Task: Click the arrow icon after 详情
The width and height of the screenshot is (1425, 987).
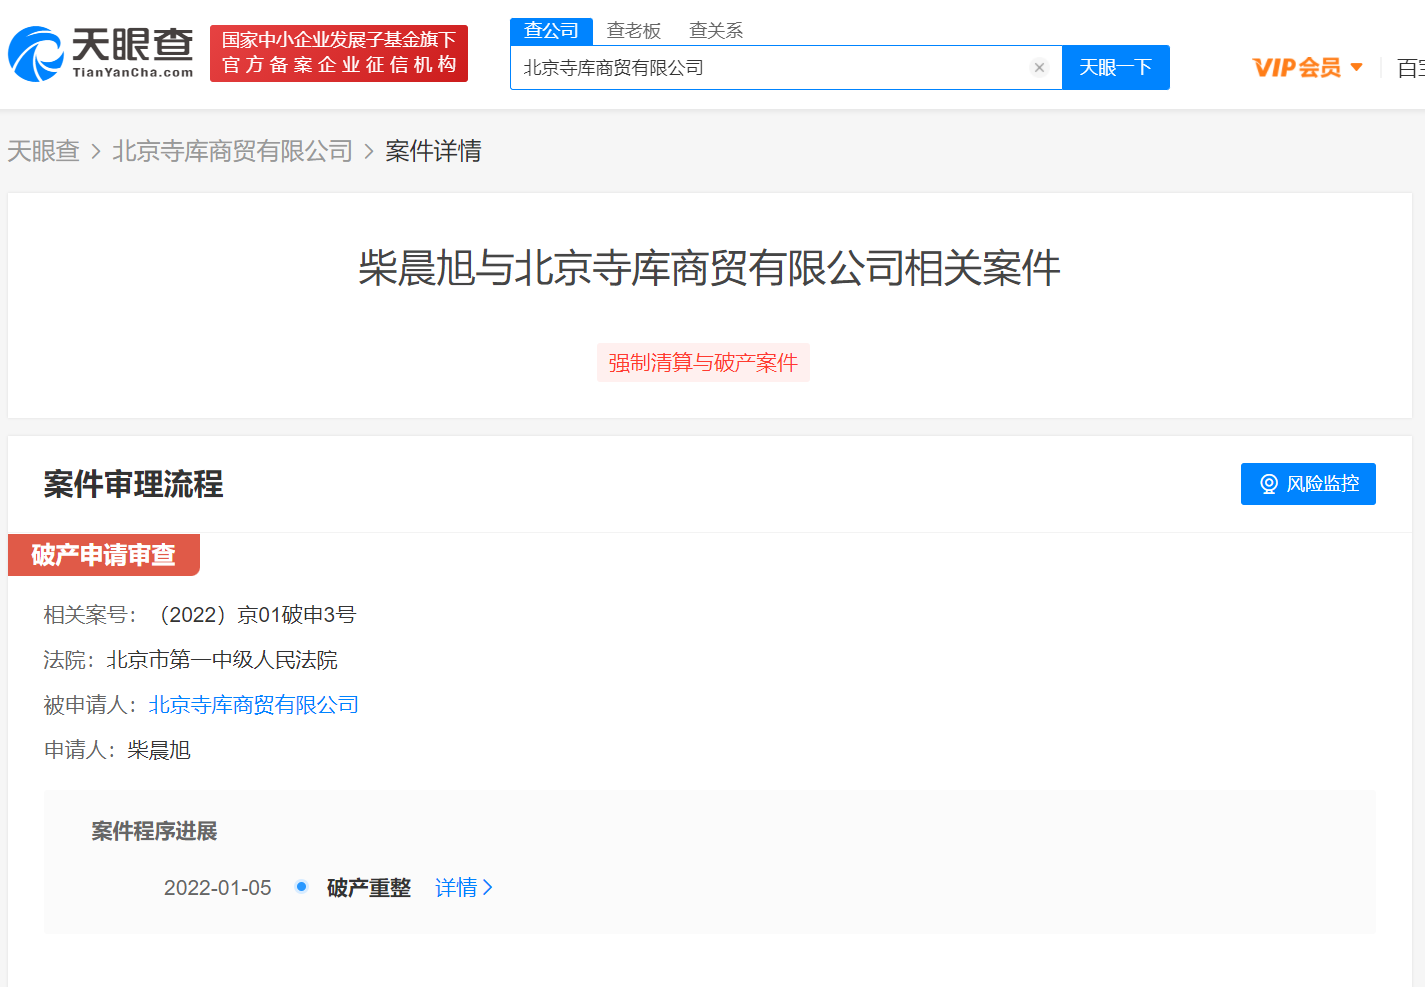Action: click(488, 887)
